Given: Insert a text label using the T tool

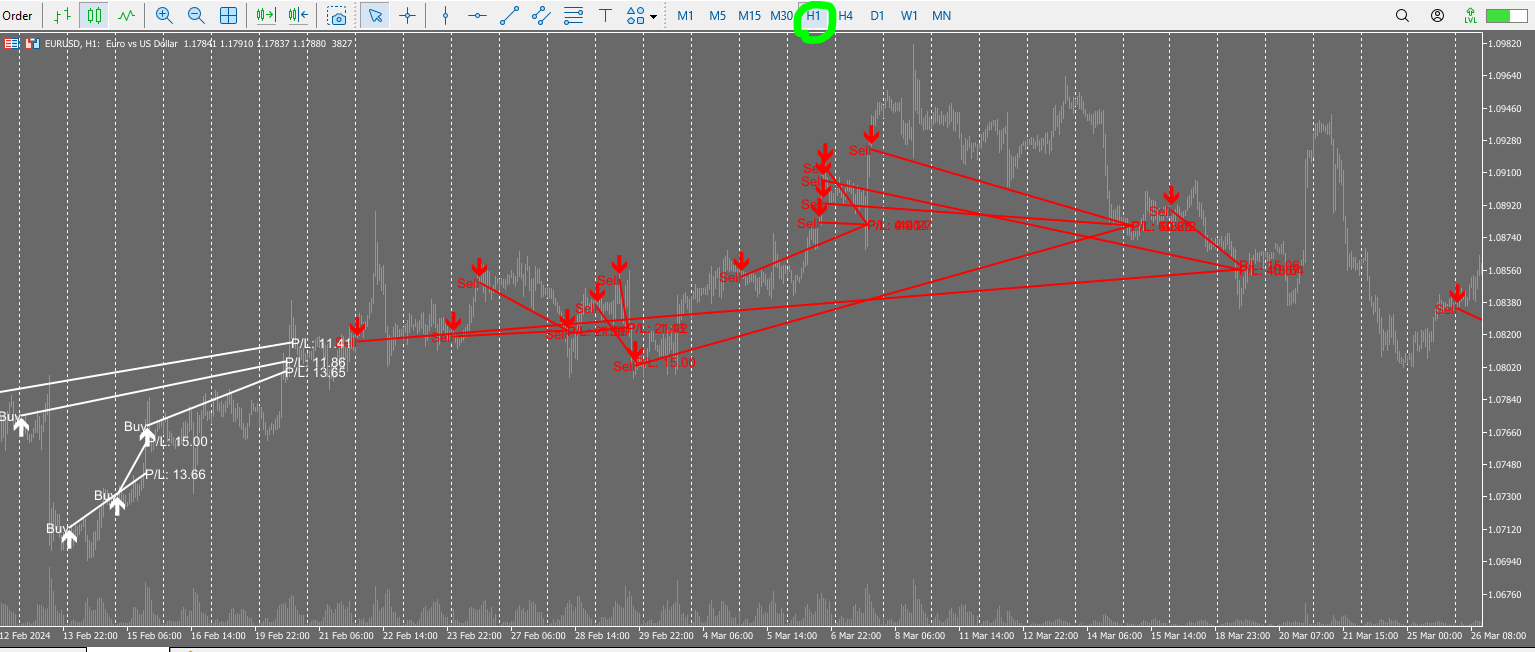Looking at the screenshot, I should [x=604, y=16].
